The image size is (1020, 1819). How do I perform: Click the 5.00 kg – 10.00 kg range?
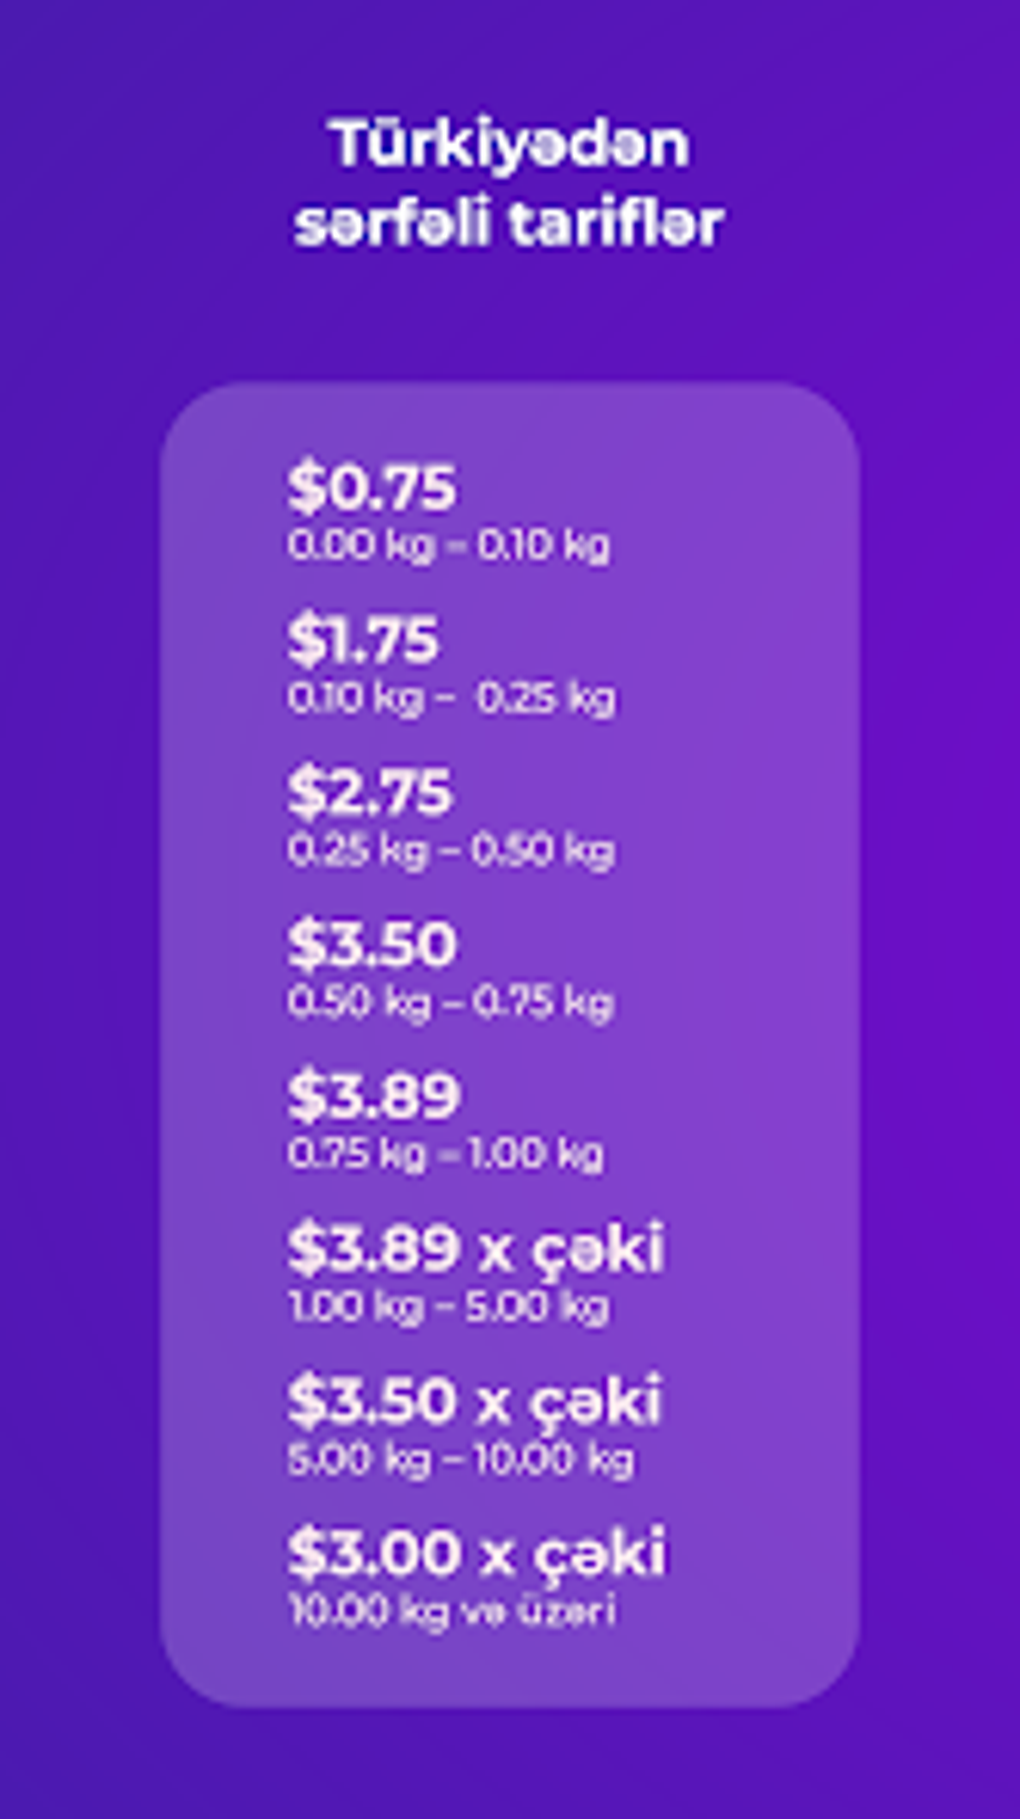pyautogui.click(x=460, y=1460)
